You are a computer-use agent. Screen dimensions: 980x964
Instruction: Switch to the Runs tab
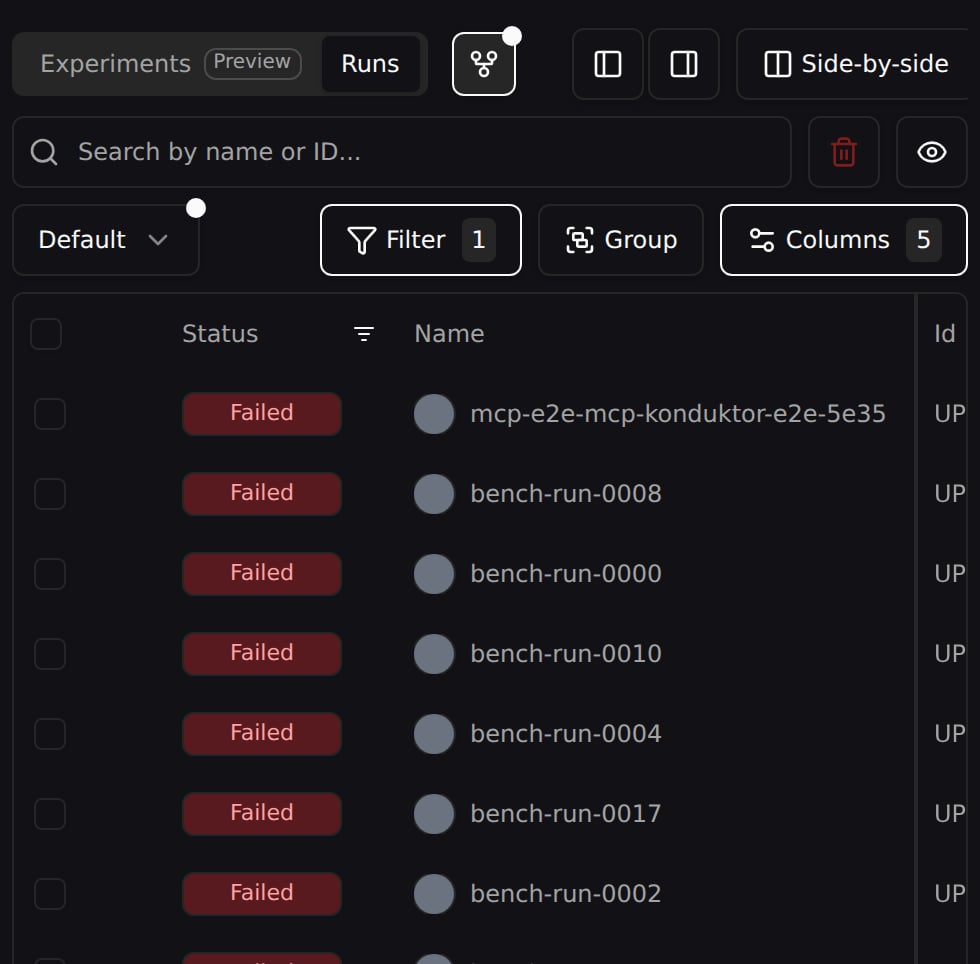pos(370,64)
